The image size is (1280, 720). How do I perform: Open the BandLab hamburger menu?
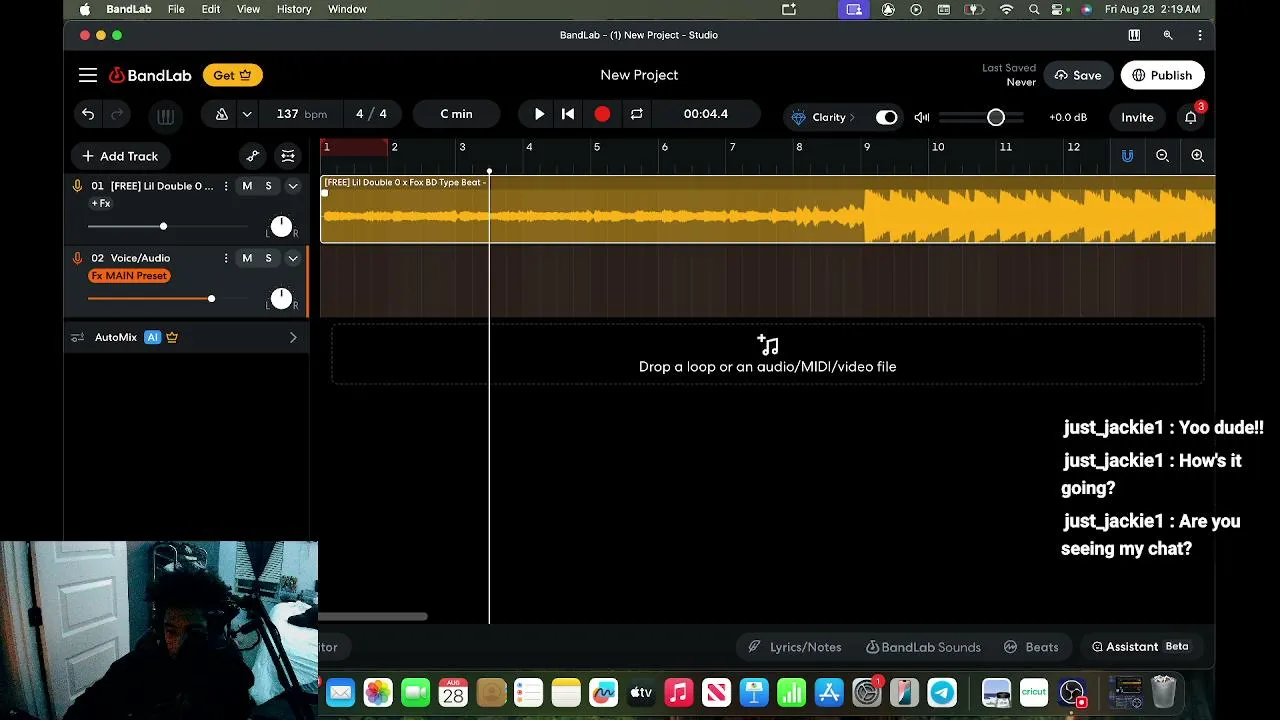[x=88, y=75]
